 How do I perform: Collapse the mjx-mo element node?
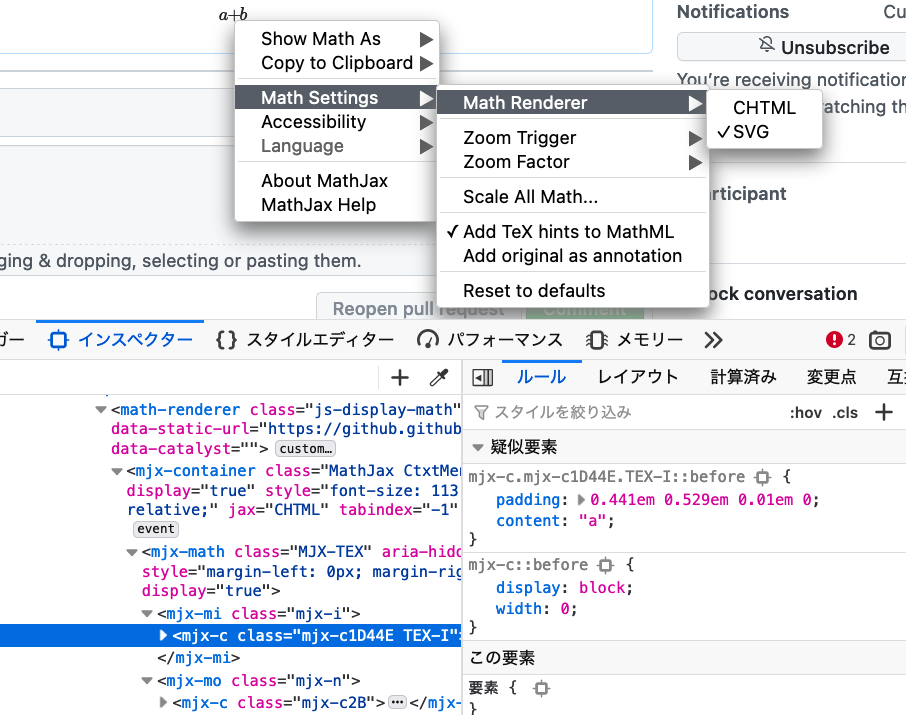click(147, 681)
